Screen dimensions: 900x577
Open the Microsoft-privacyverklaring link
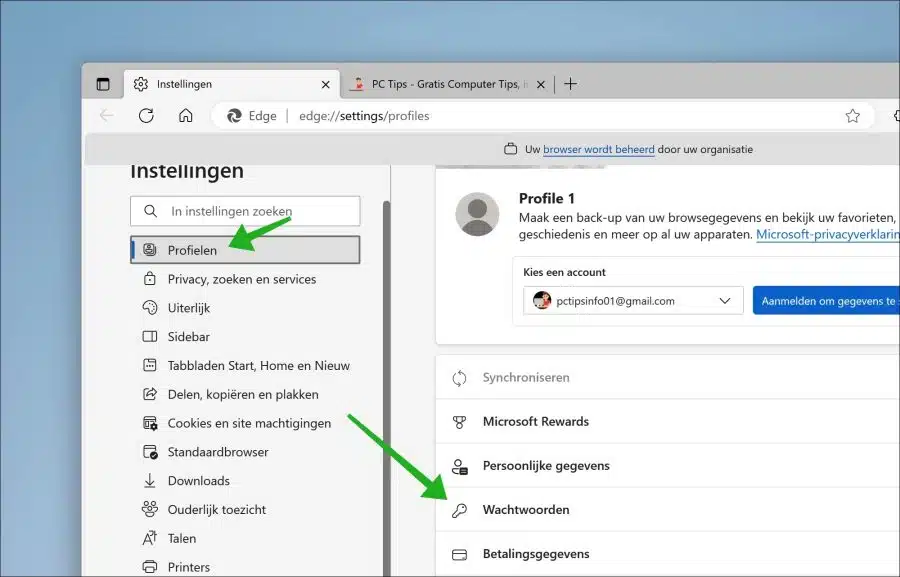coord(828,234)
